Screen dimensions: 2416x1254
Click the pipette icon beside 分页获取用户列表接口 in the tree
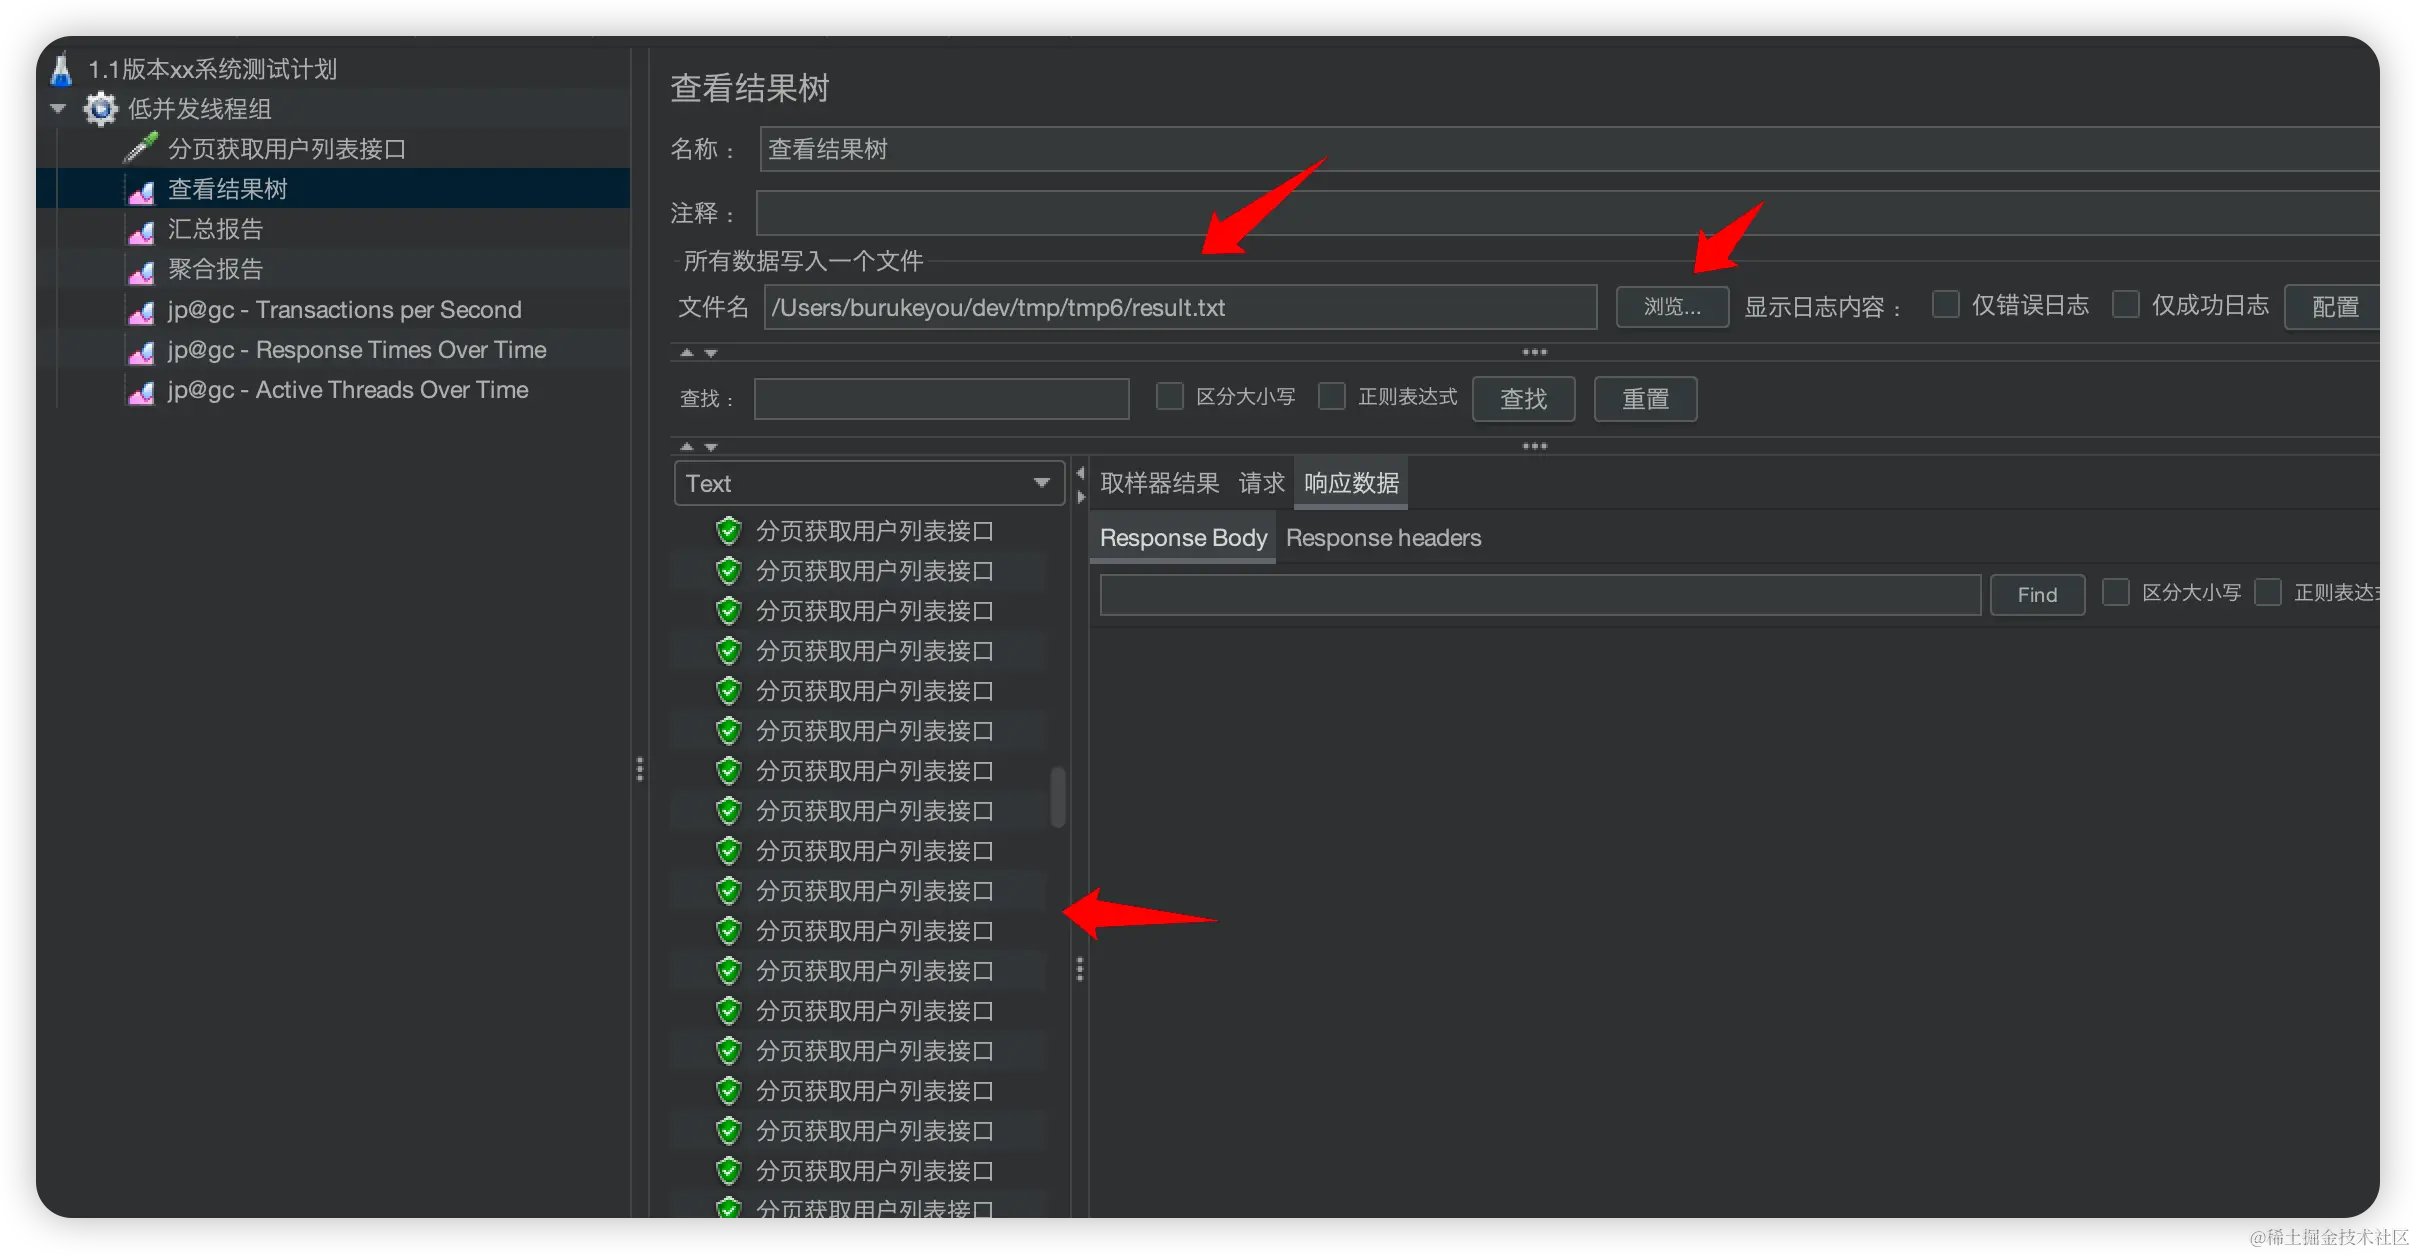(141, 148)
